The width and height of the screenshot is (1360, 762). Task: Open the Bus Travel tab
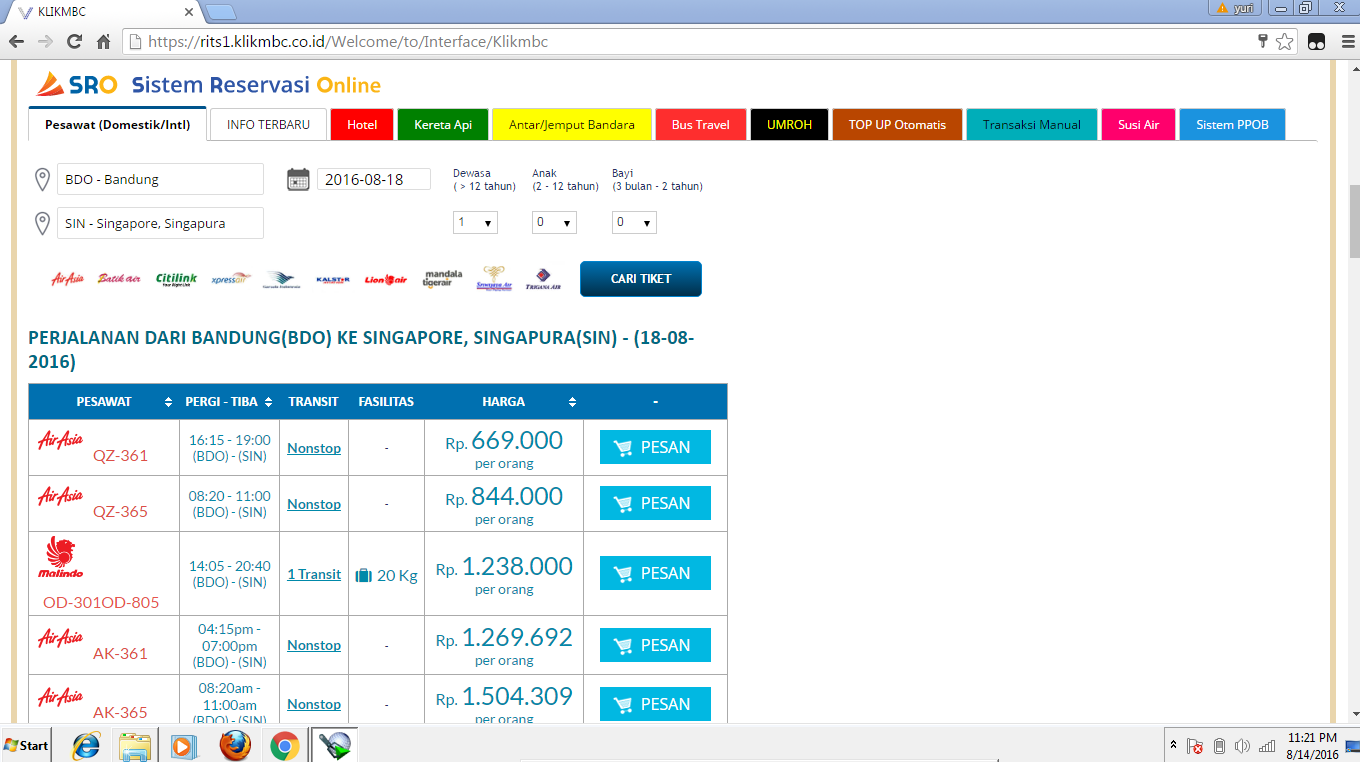coord(701,124)
